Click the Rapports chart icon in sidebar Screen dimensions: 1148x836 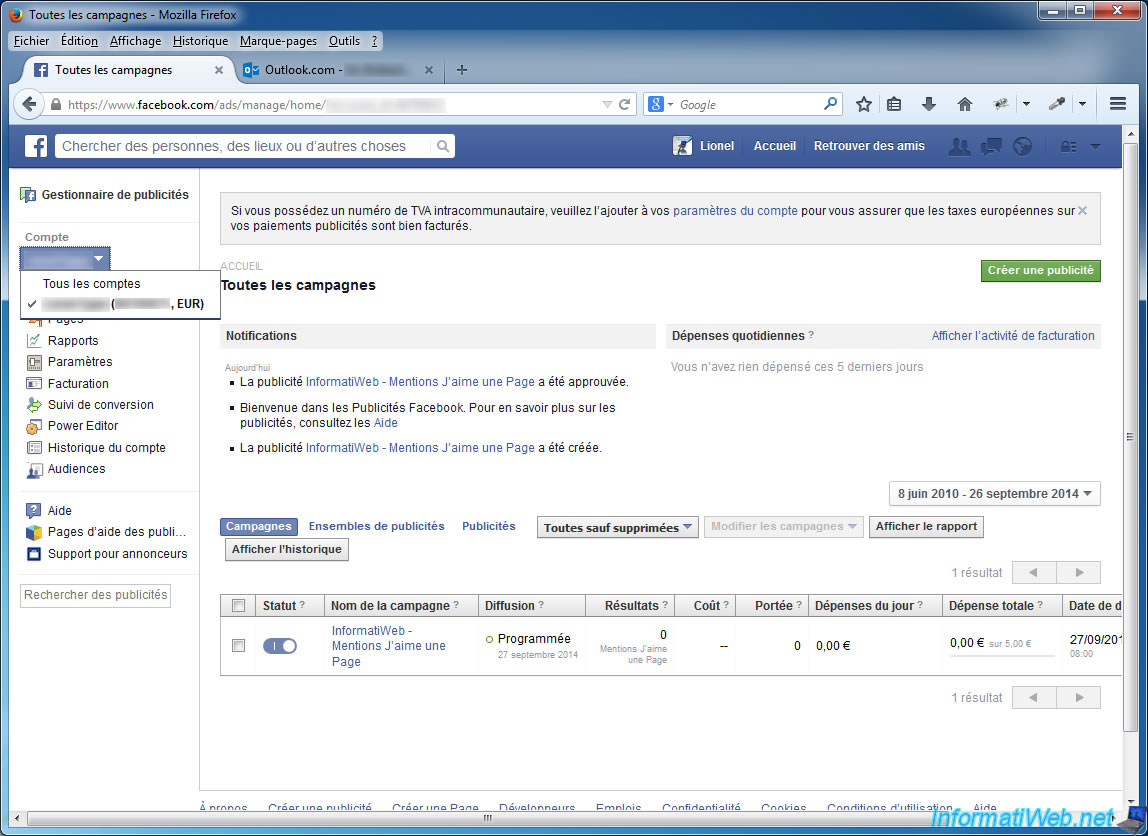tap(34, 340)
